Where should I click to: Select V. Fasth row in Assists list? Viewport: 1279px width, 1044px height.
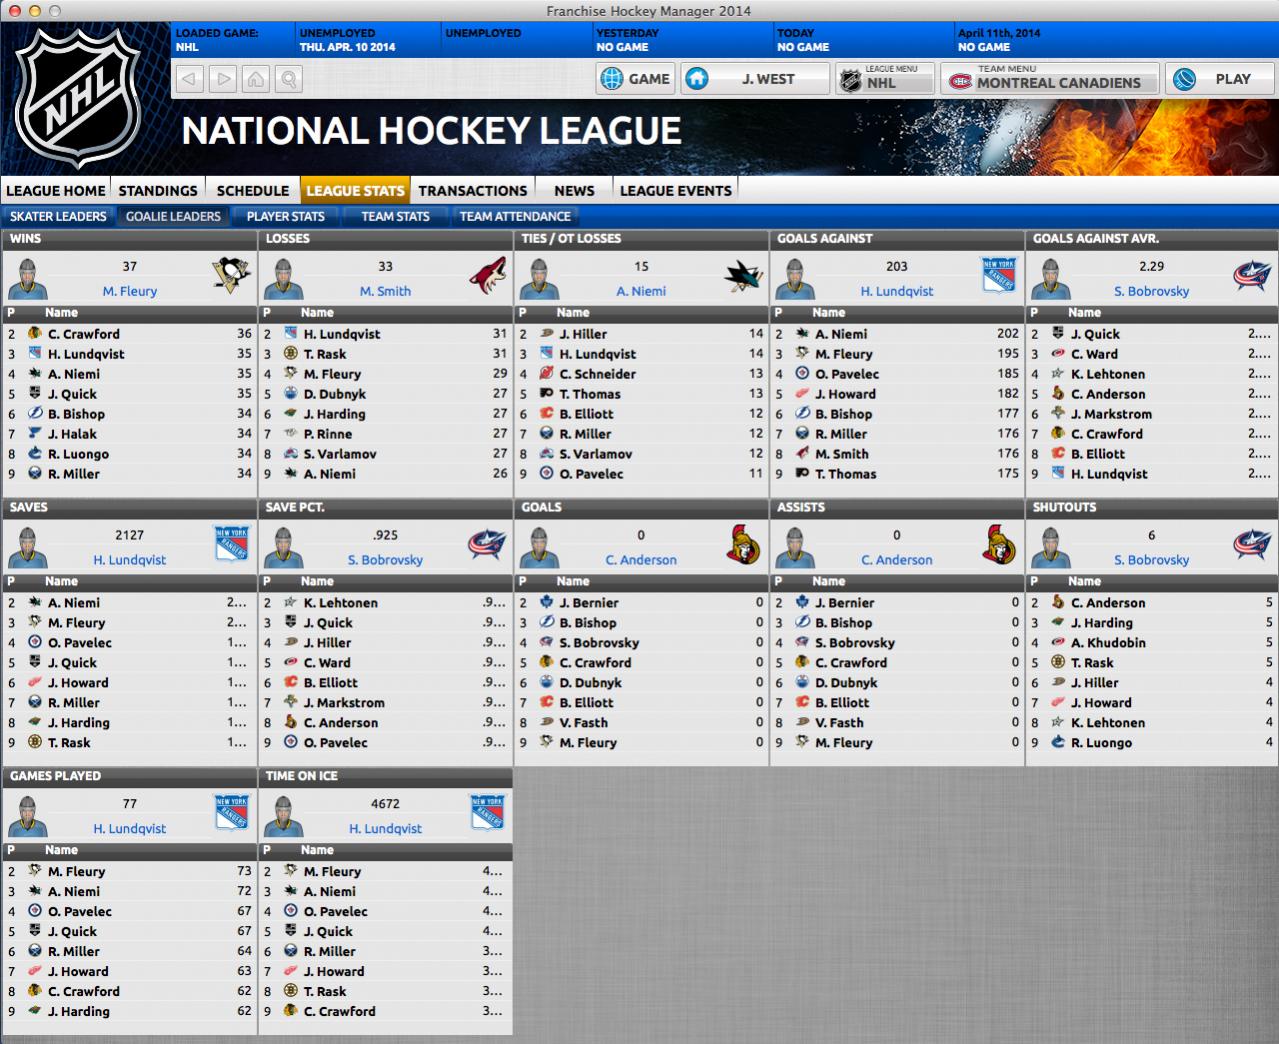tap(897, 723)
